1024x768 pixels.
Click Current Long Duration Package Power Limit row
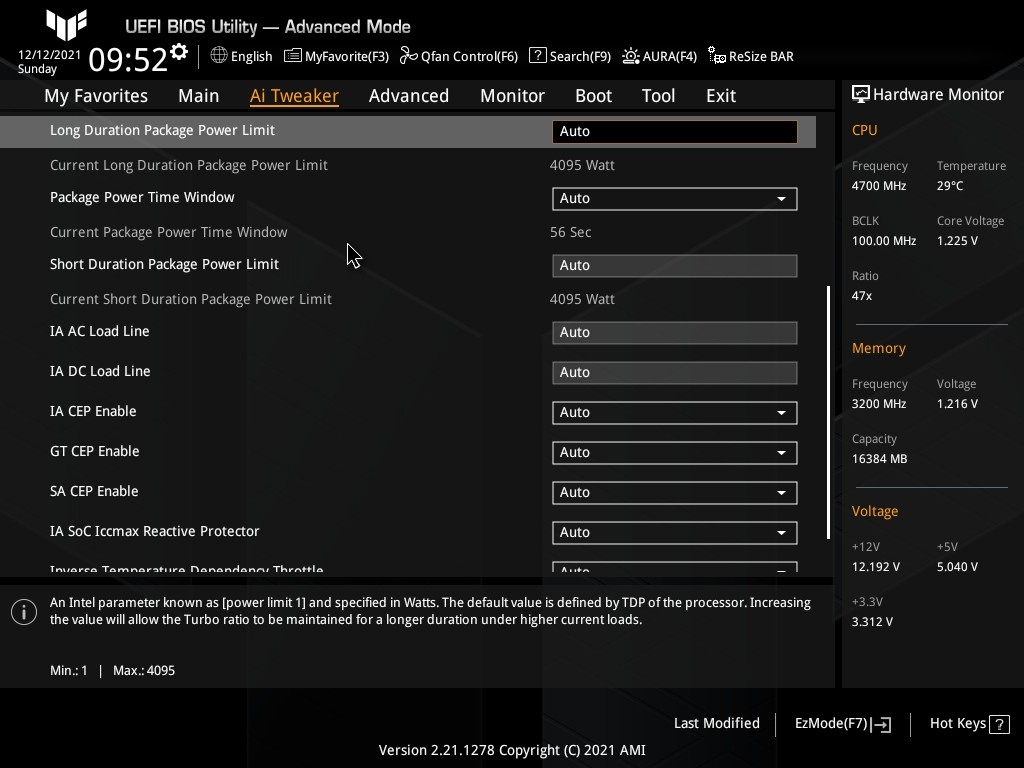408,165
